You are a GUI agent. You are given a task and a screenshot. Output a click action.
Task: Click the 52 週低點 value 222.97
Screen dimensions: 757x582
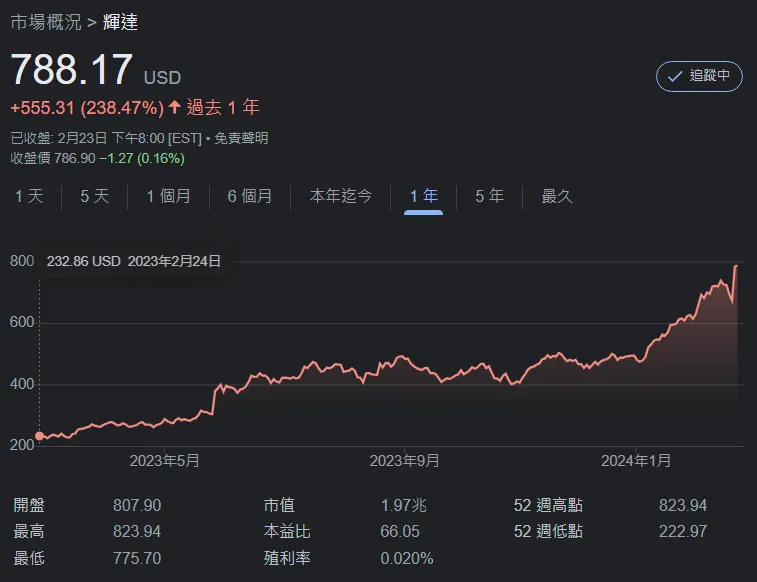click(683, 531)
